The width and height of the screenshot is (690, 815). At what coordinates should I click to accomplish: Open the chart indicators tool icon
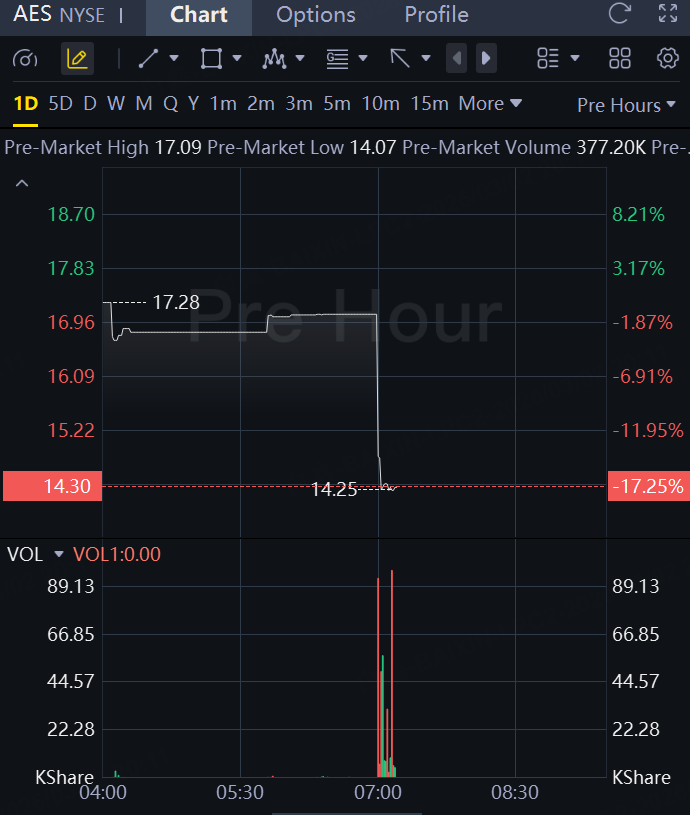tap(274, 58)
